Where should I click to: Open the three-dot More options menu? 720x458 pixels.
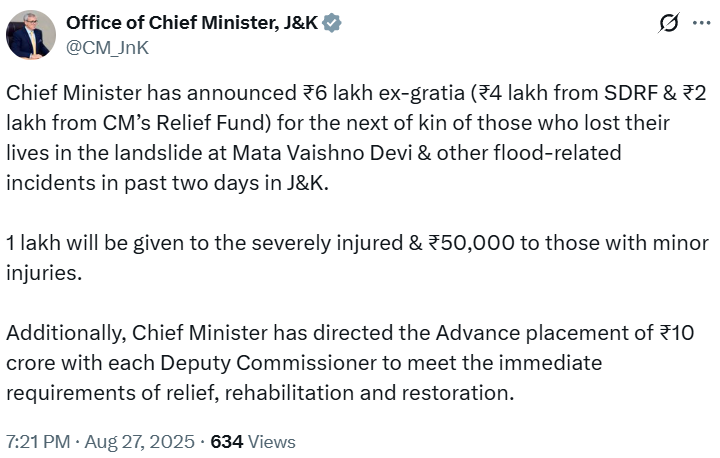(700, 23)
